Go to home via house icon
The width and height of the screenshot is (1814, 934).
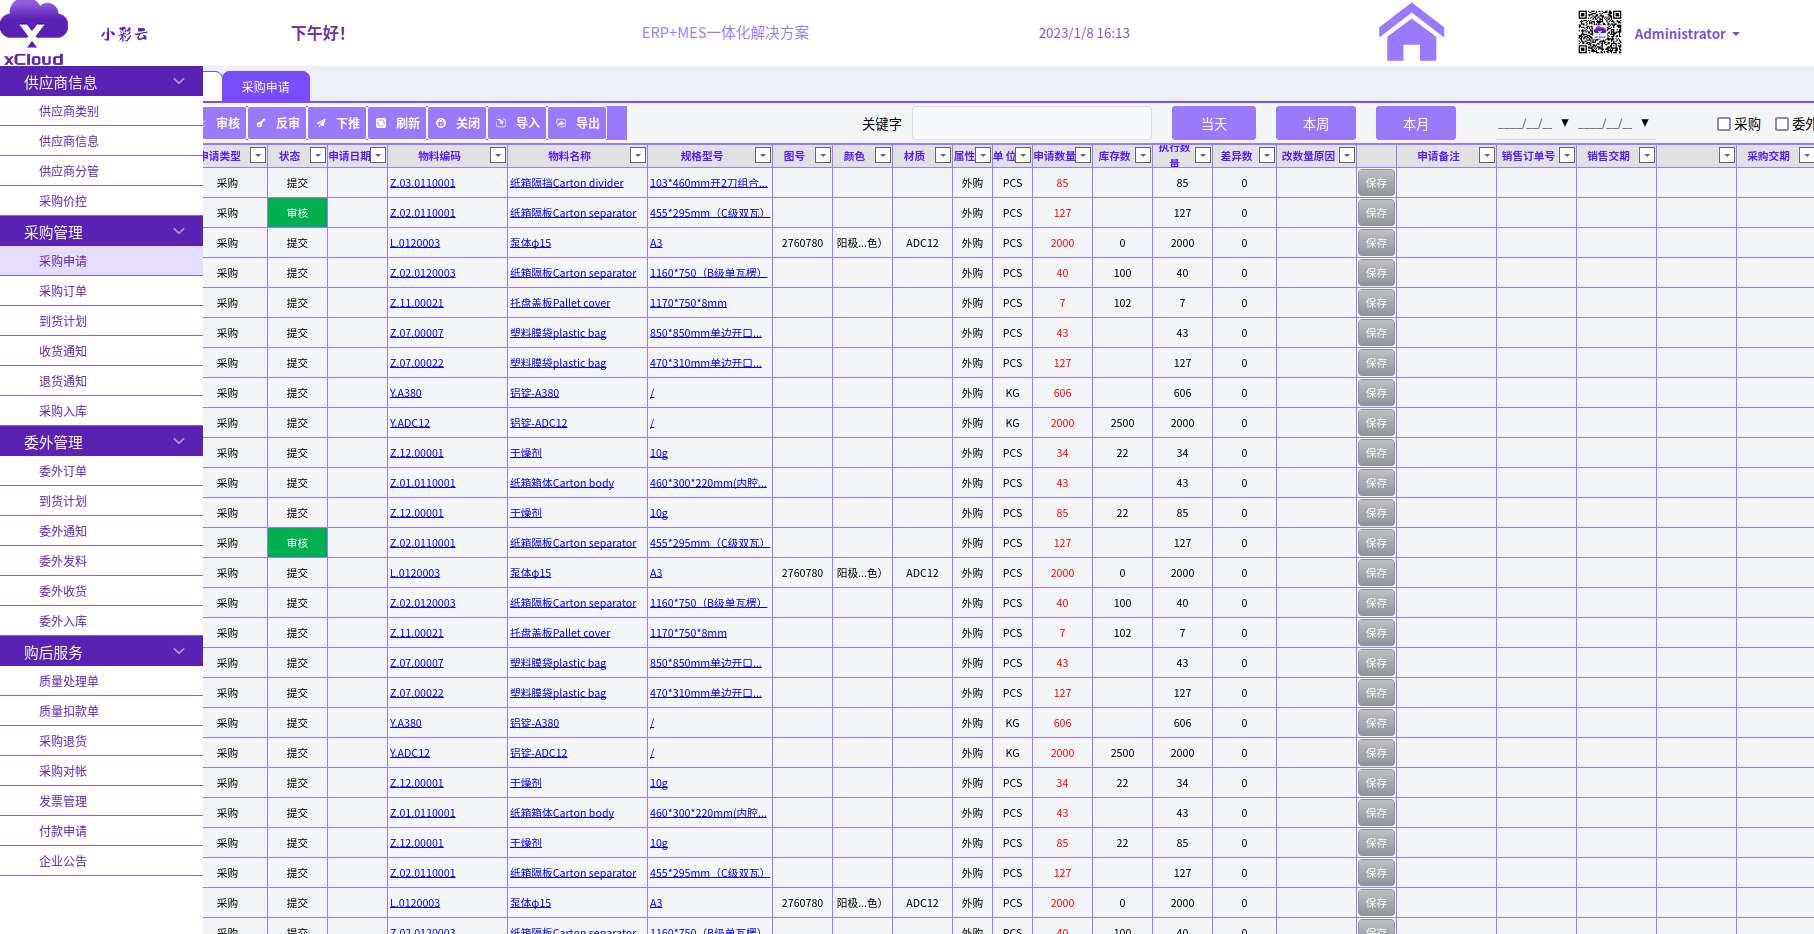1411,32
